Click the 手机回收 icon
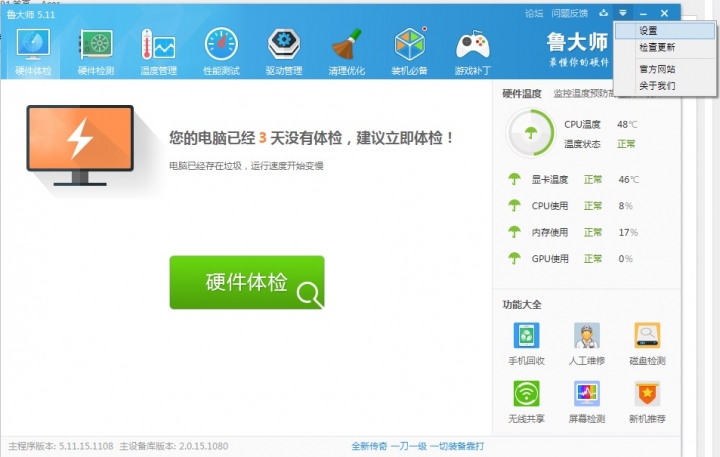The image size is (720, 457). (526, 336)
